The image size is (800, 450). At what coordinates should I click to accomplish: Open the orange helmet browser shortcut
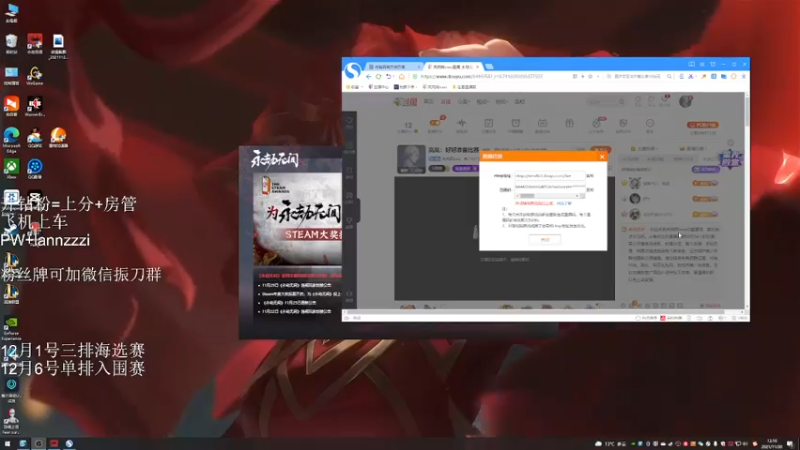click(x=58, y=138)
